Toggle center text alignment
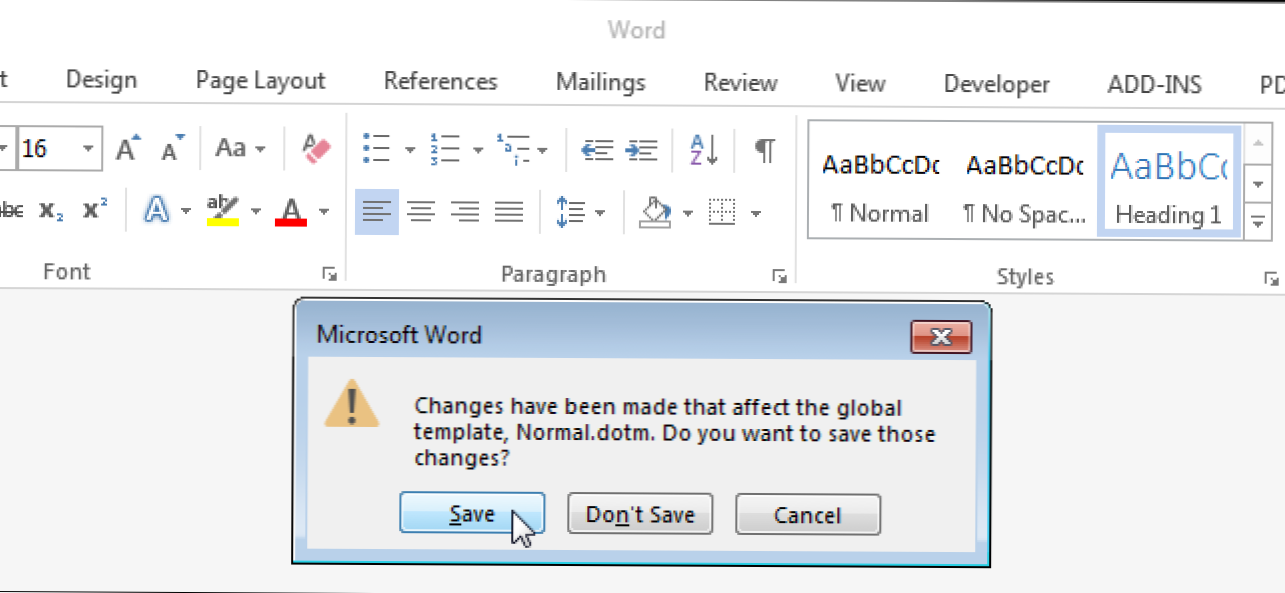1285x593 pixels. click(x=421, y=211)
